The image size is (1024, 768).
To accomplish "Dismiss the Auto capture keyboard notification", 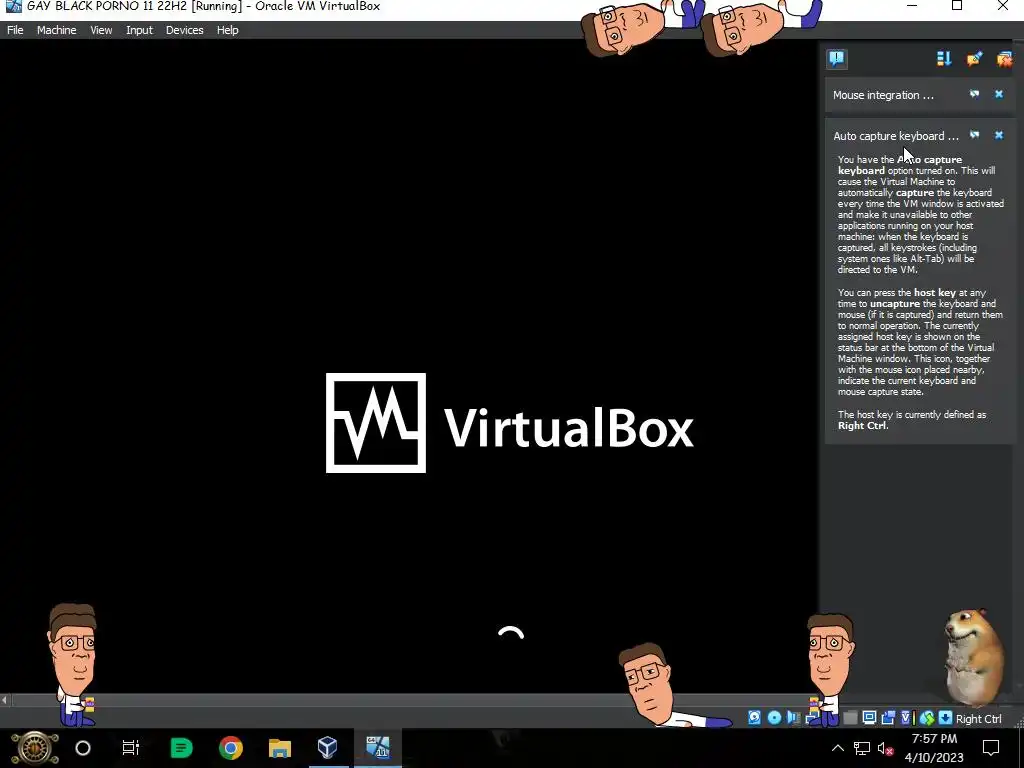I will [999, 135].
